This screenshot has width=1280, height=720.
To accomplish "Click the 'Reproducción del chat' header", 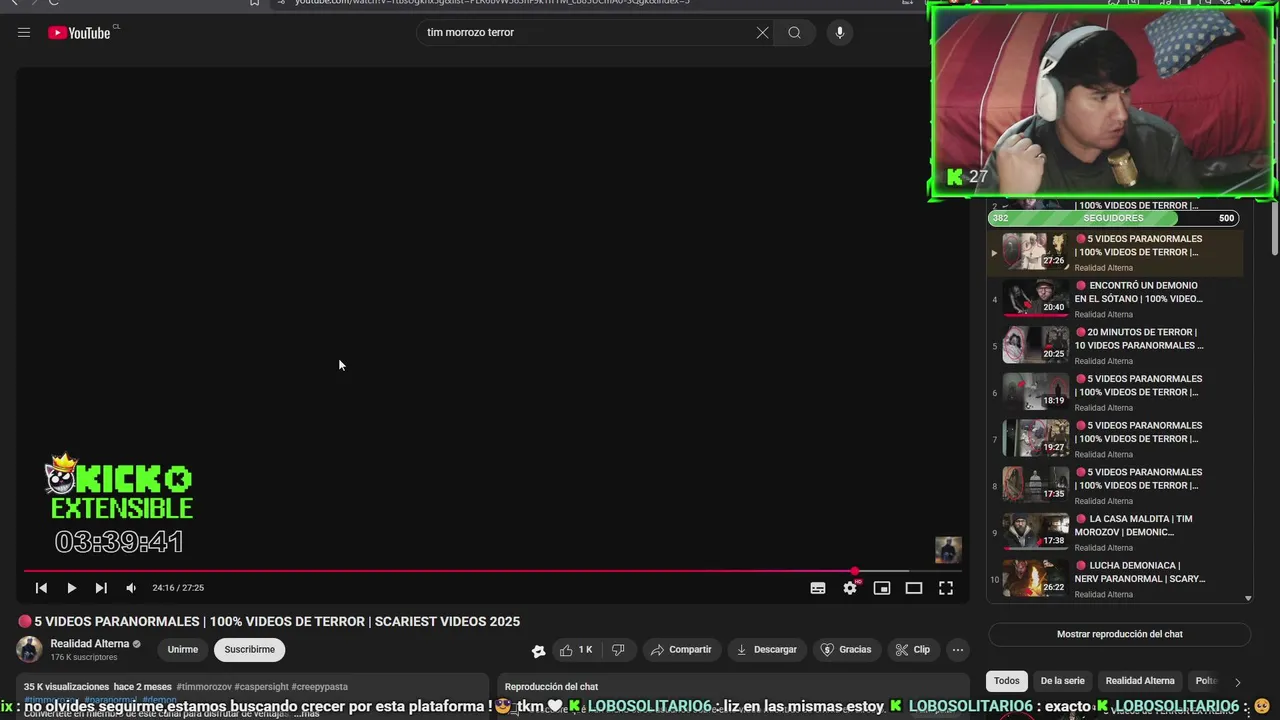I will pos(551,687).
